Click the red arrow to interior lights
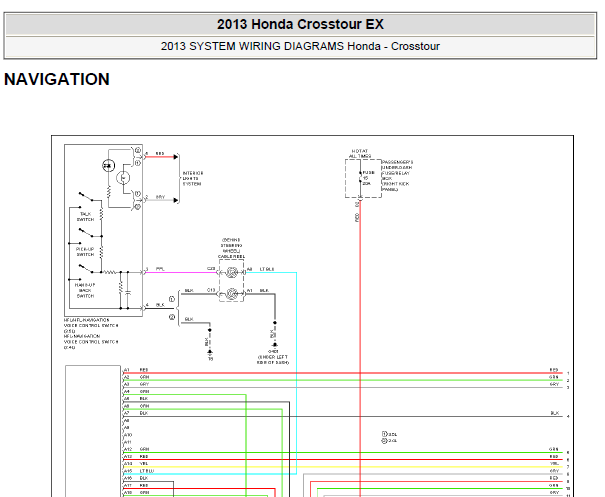 [x=176, y=157]
